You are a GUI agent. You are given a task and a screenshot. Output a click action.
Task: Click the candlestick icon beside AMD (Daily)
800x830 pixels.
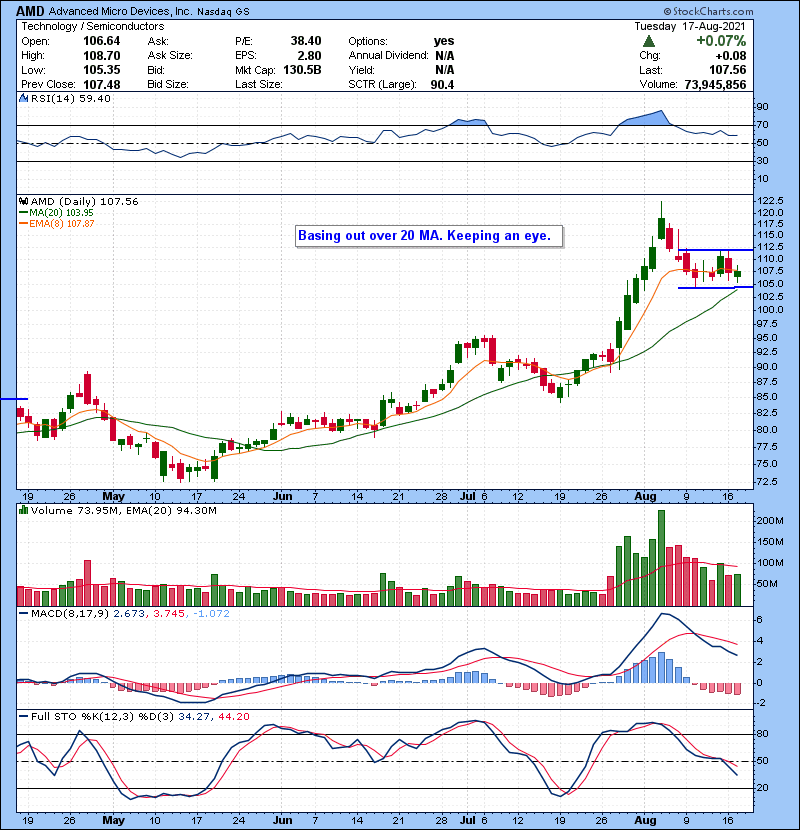click(23, 201)
